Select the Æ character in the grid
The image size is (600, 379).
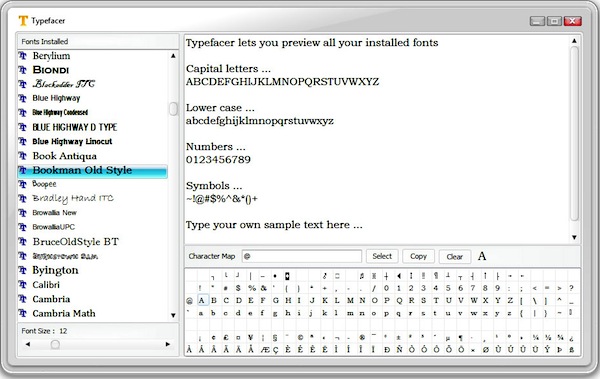click(x=265, y=350)
